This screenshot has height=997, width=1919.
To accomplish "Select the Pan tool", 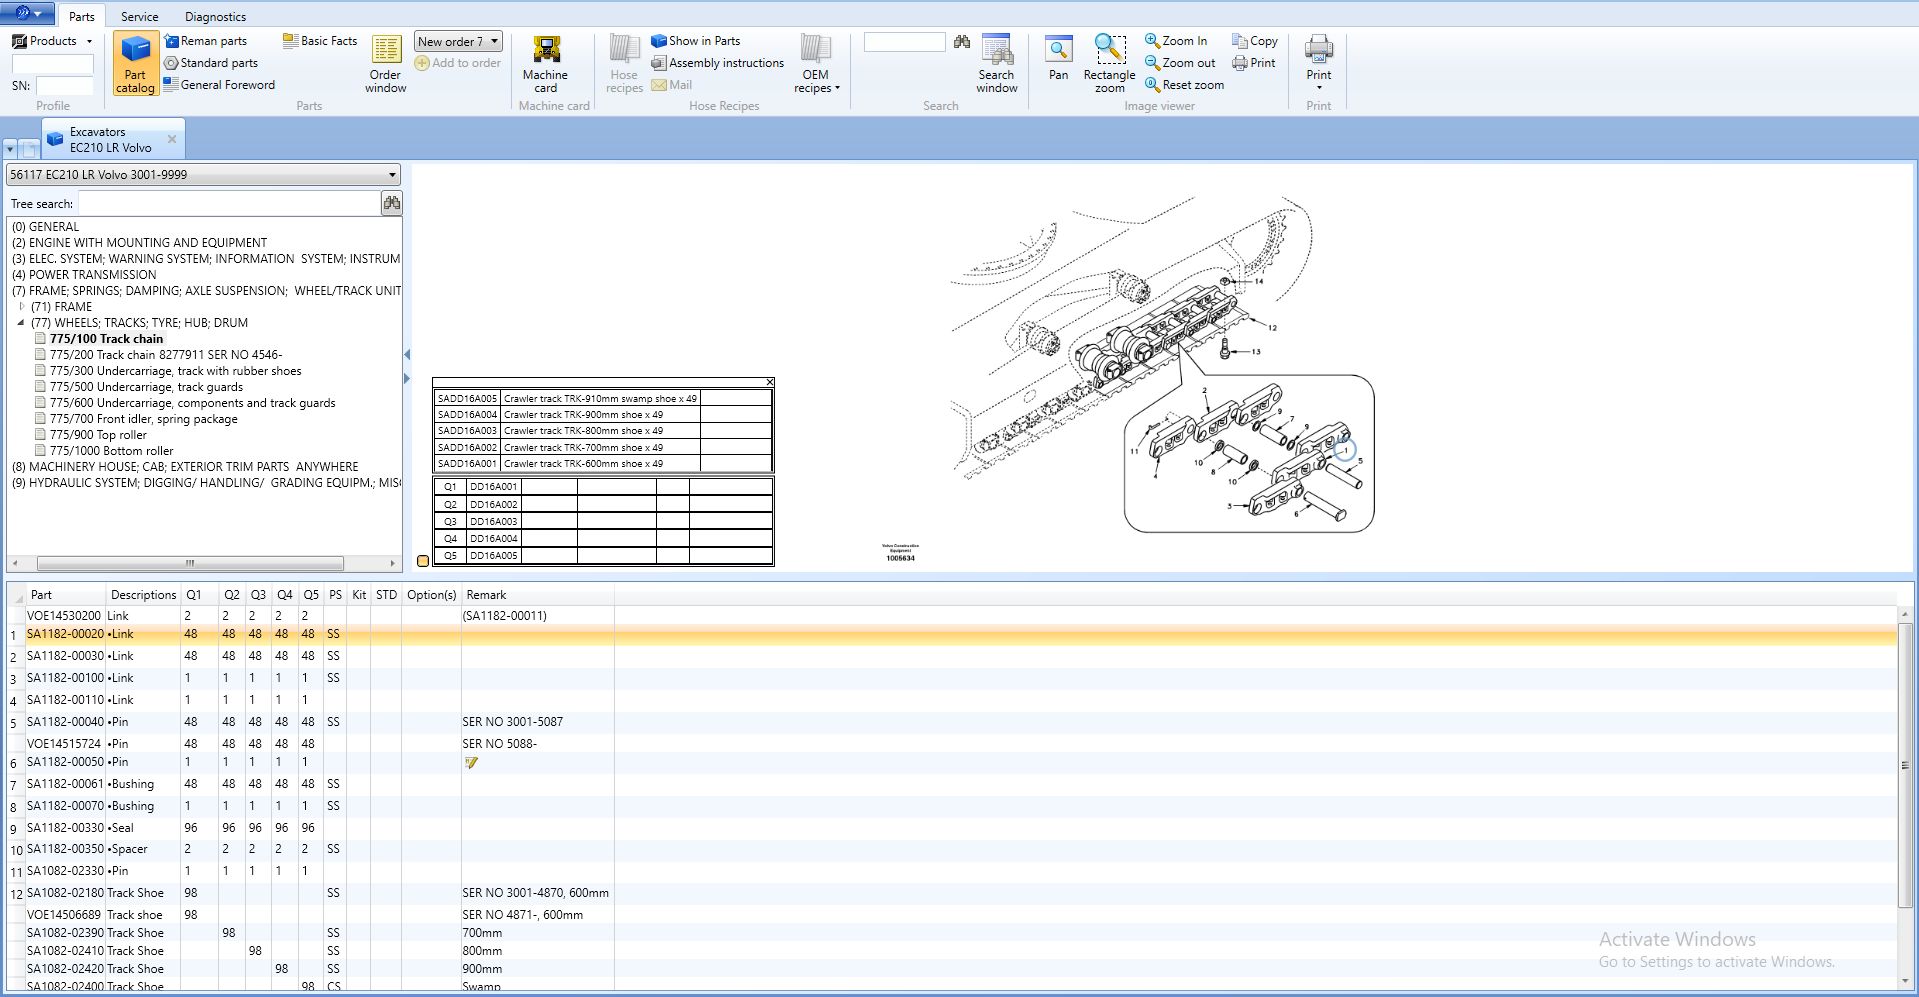I will click(x=1058, y=58).
